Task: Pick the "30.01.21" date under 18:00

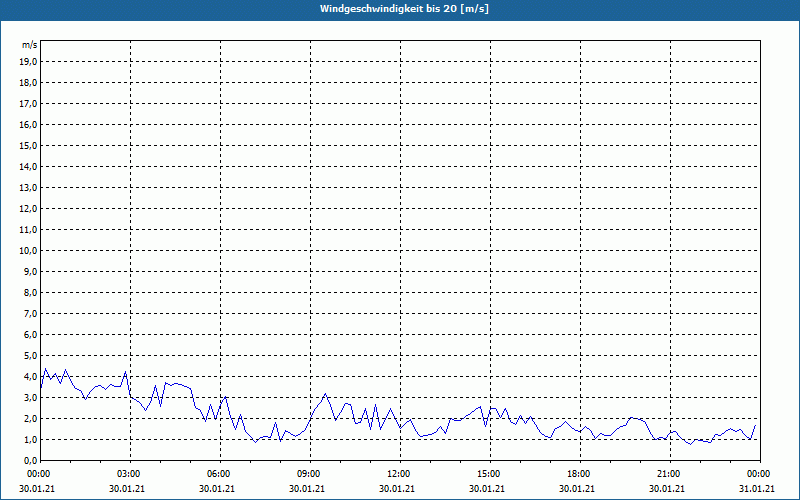Action: (x=577, y=488)
